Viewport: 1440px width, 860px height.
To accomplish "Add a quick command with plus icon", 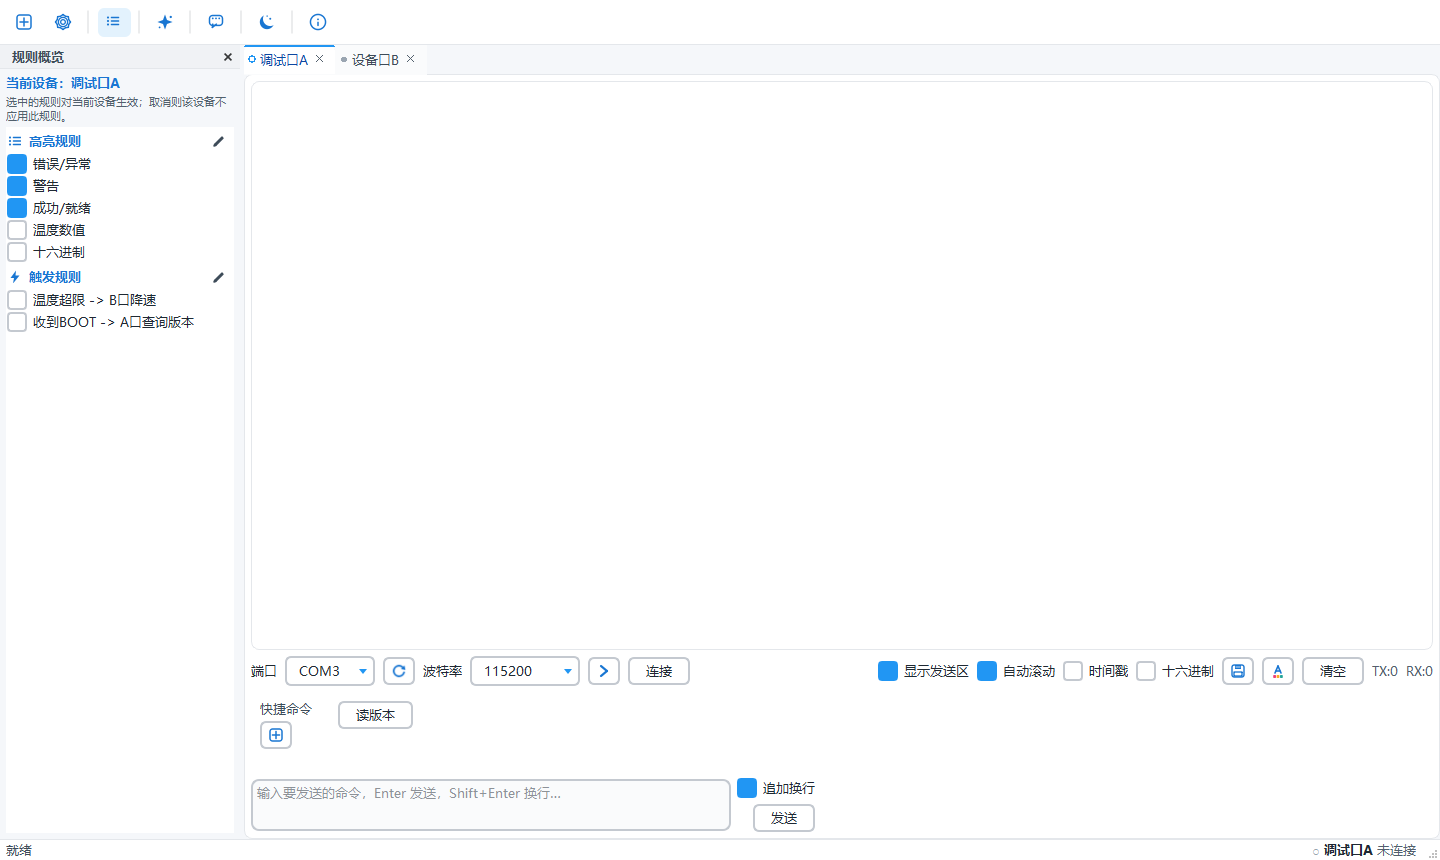I will pos(276,735).
